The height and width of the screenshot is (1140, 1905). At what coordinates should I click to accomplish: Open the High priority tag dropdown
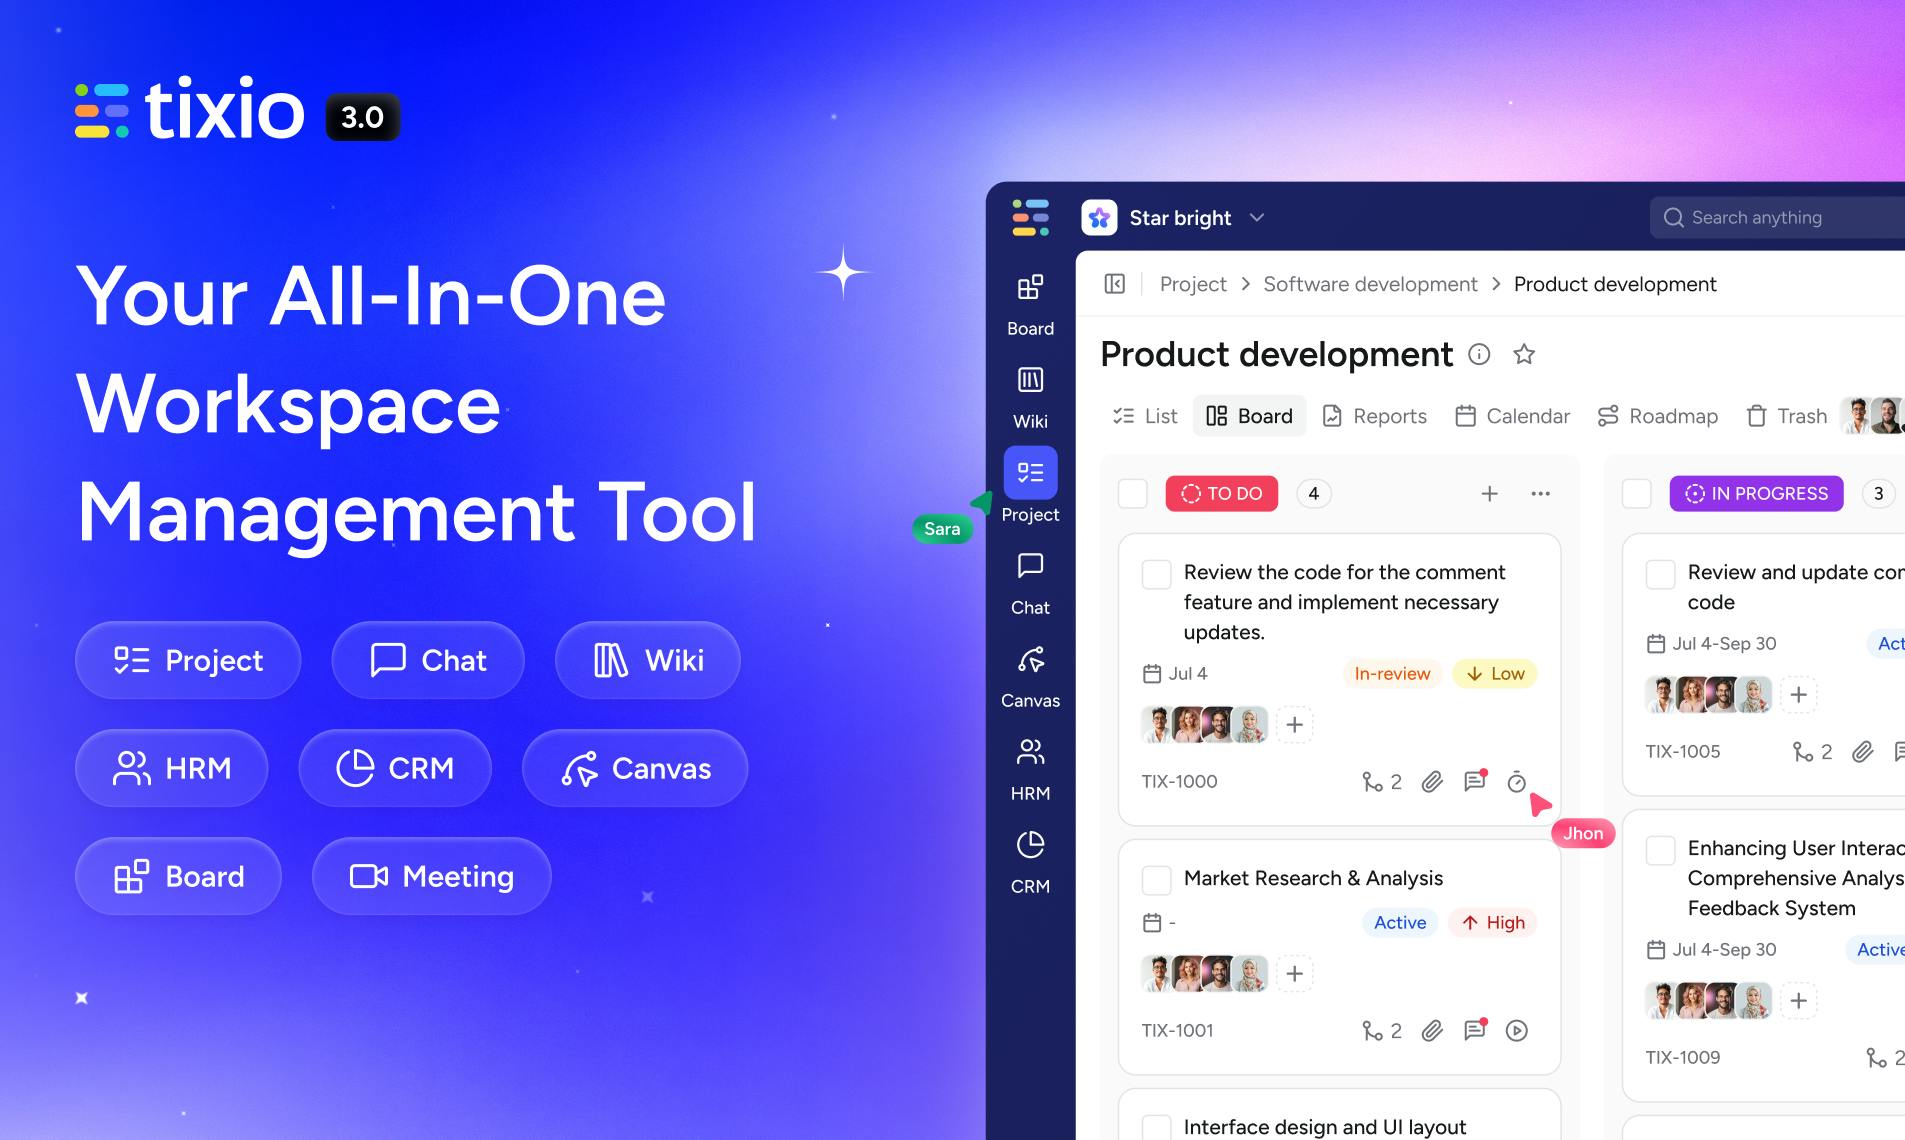pos(1493,922)
